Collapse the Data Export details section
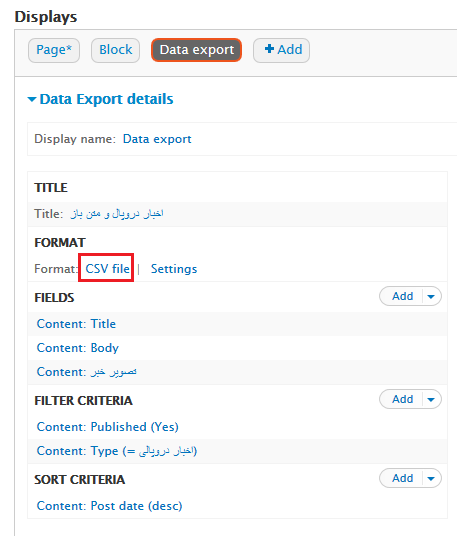The width and height of the screenshot is (457, 549). (x=101, y=99)
